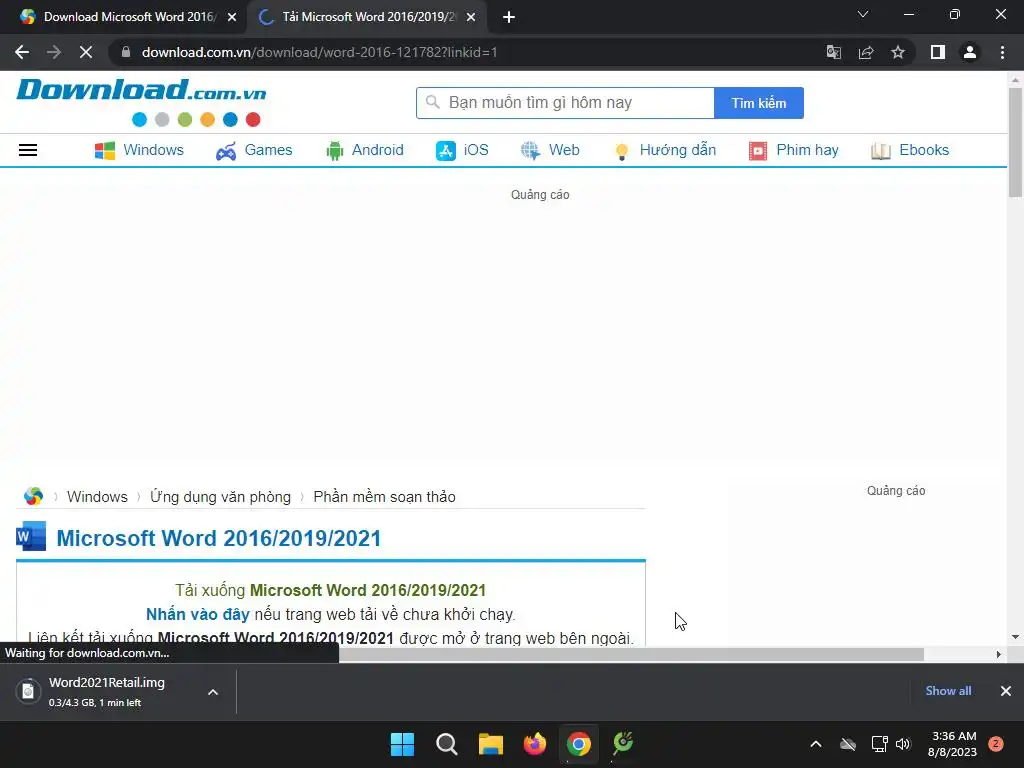
Task: Open the Web category
Action: coord(550,150)
